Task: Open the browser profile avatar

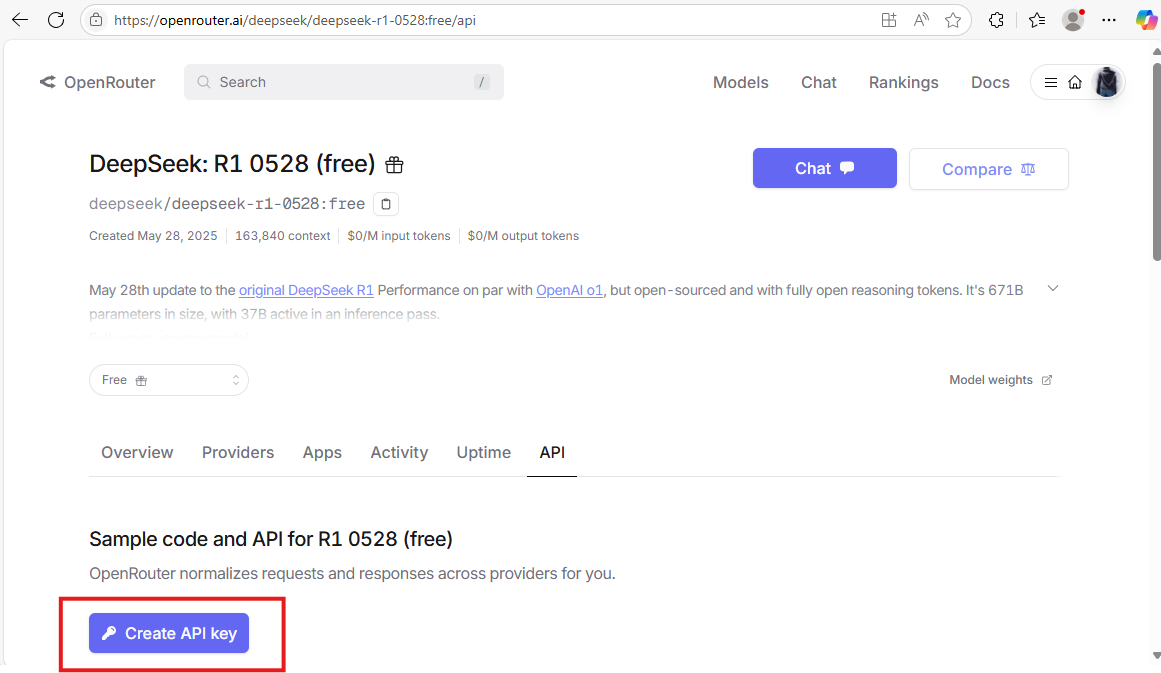Action: point(1073,20)
